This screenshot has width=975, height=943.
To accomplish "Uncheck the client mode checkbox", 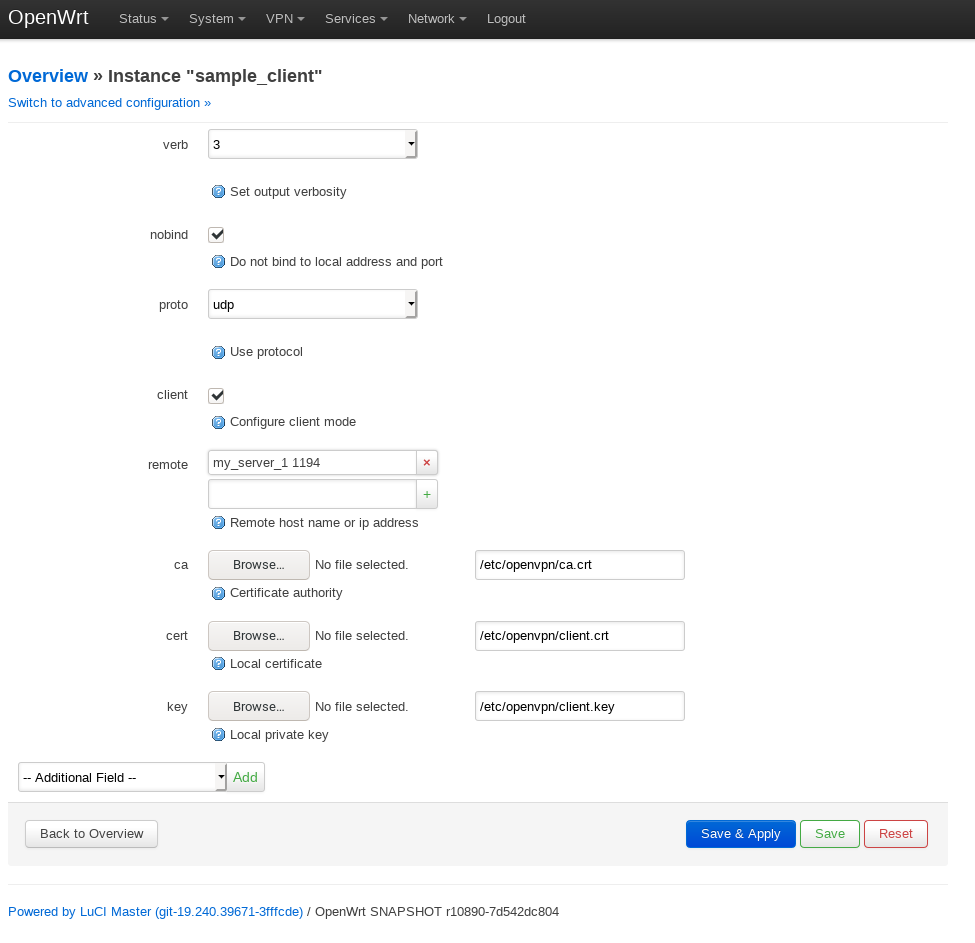I will pyautogui.click(x=216, y=395).
